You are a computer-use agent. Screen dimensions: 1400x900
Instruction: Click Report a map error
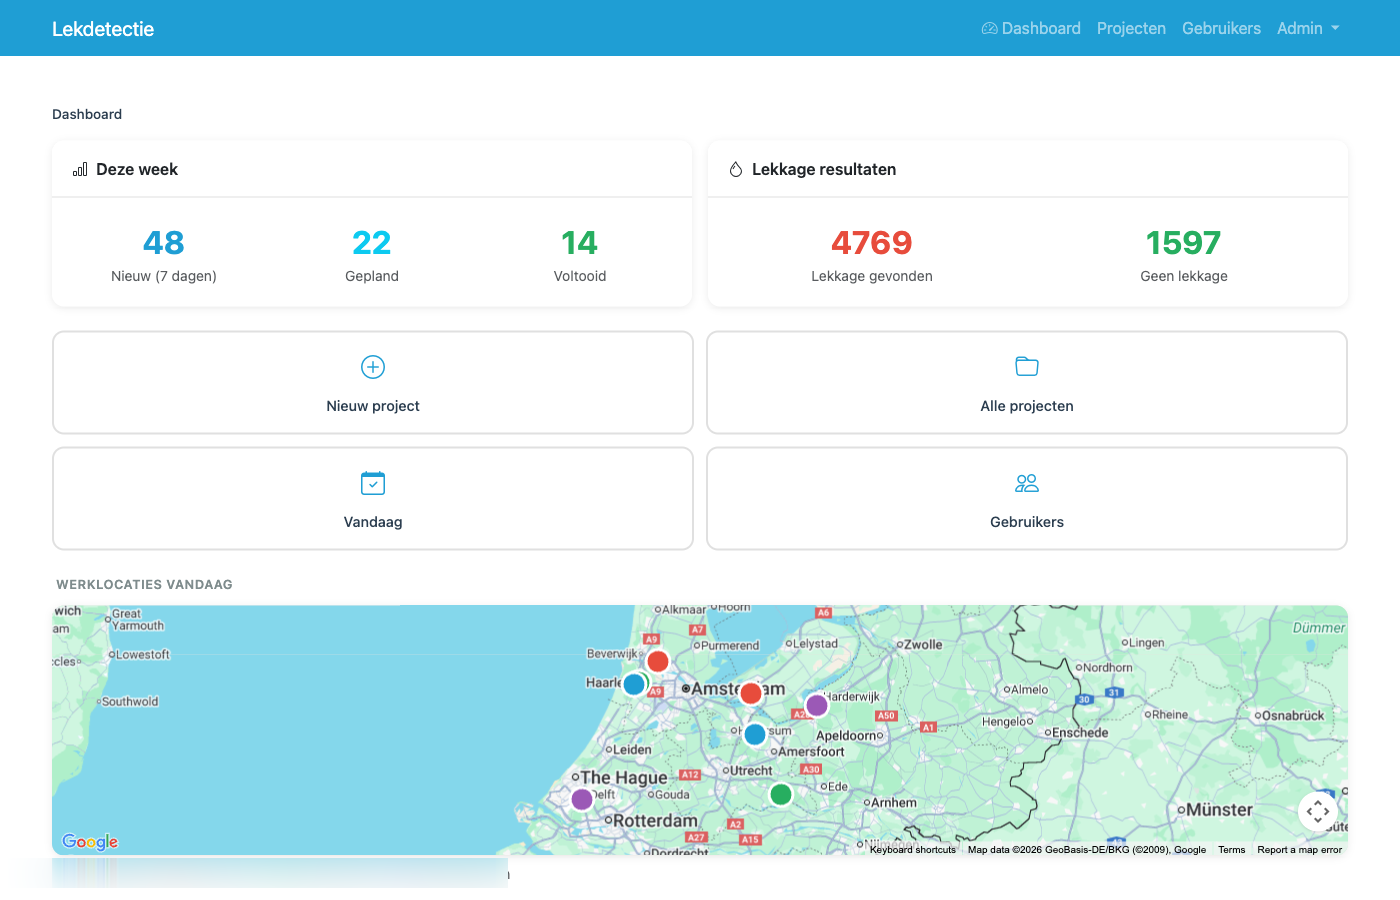pos(1299,849)
